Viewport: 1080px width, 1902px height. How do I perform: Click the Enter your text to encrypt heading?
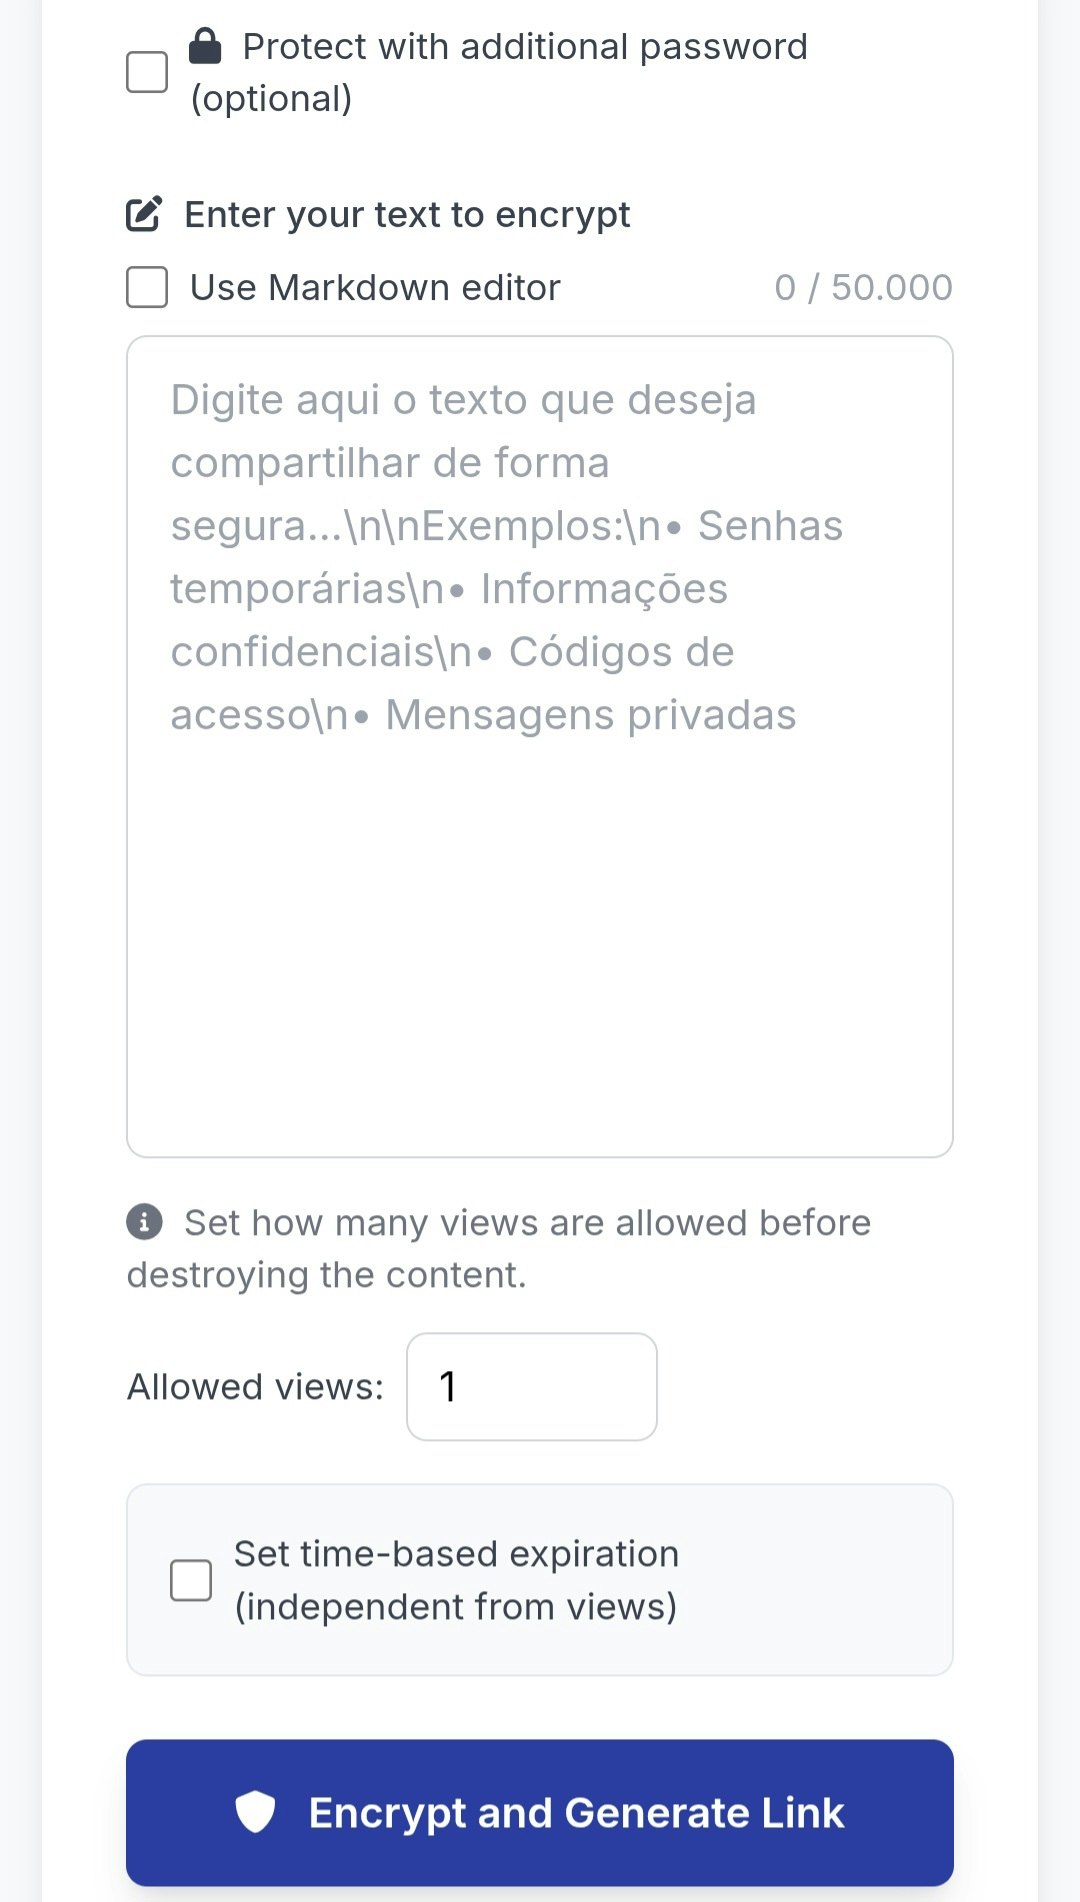point(407,214)
